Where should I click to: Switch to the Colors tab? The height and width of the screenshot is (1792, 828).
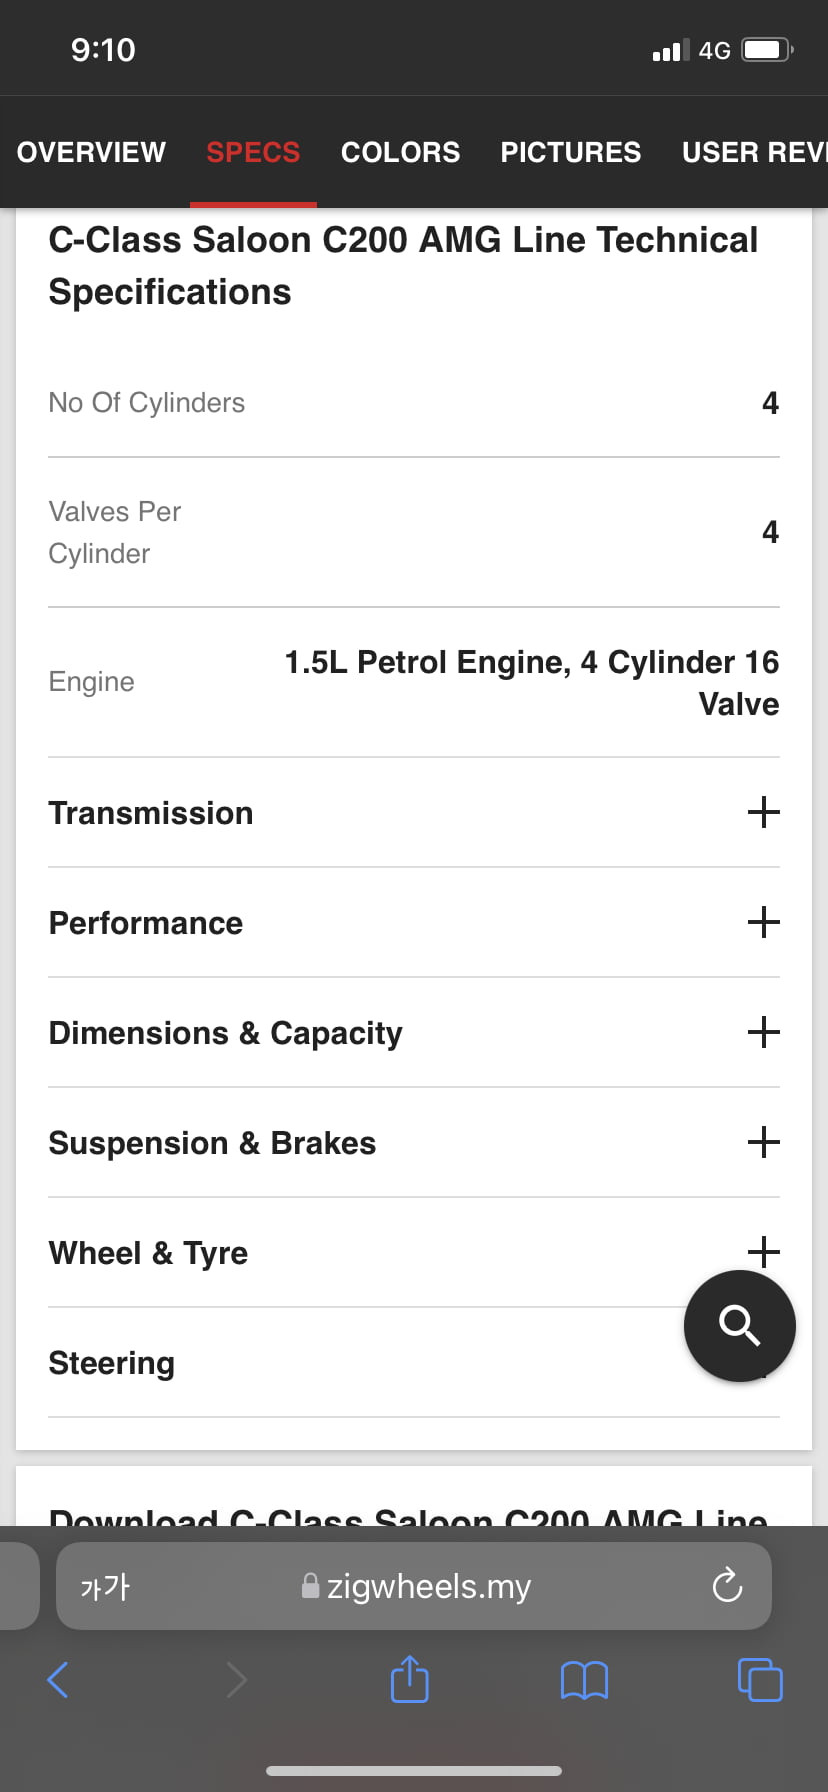(x=400, y=152)
